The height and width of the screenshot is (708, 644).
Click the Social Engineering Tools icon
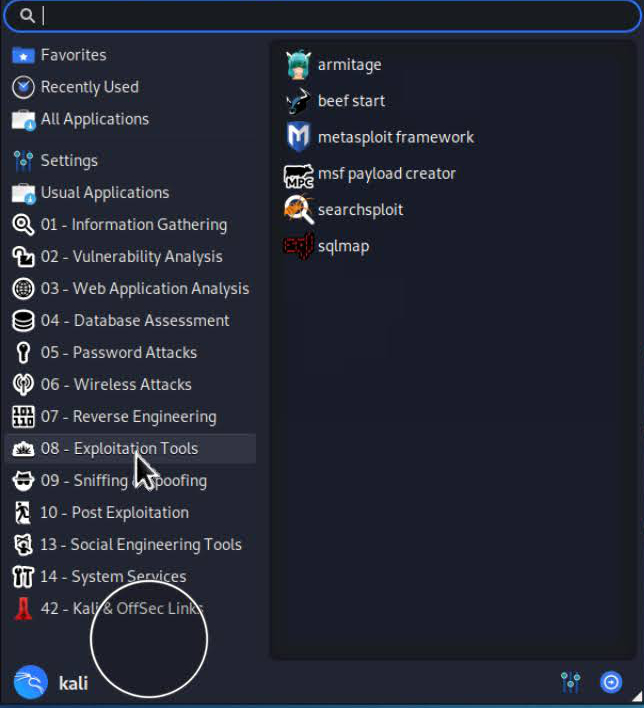tap(23, 545)
